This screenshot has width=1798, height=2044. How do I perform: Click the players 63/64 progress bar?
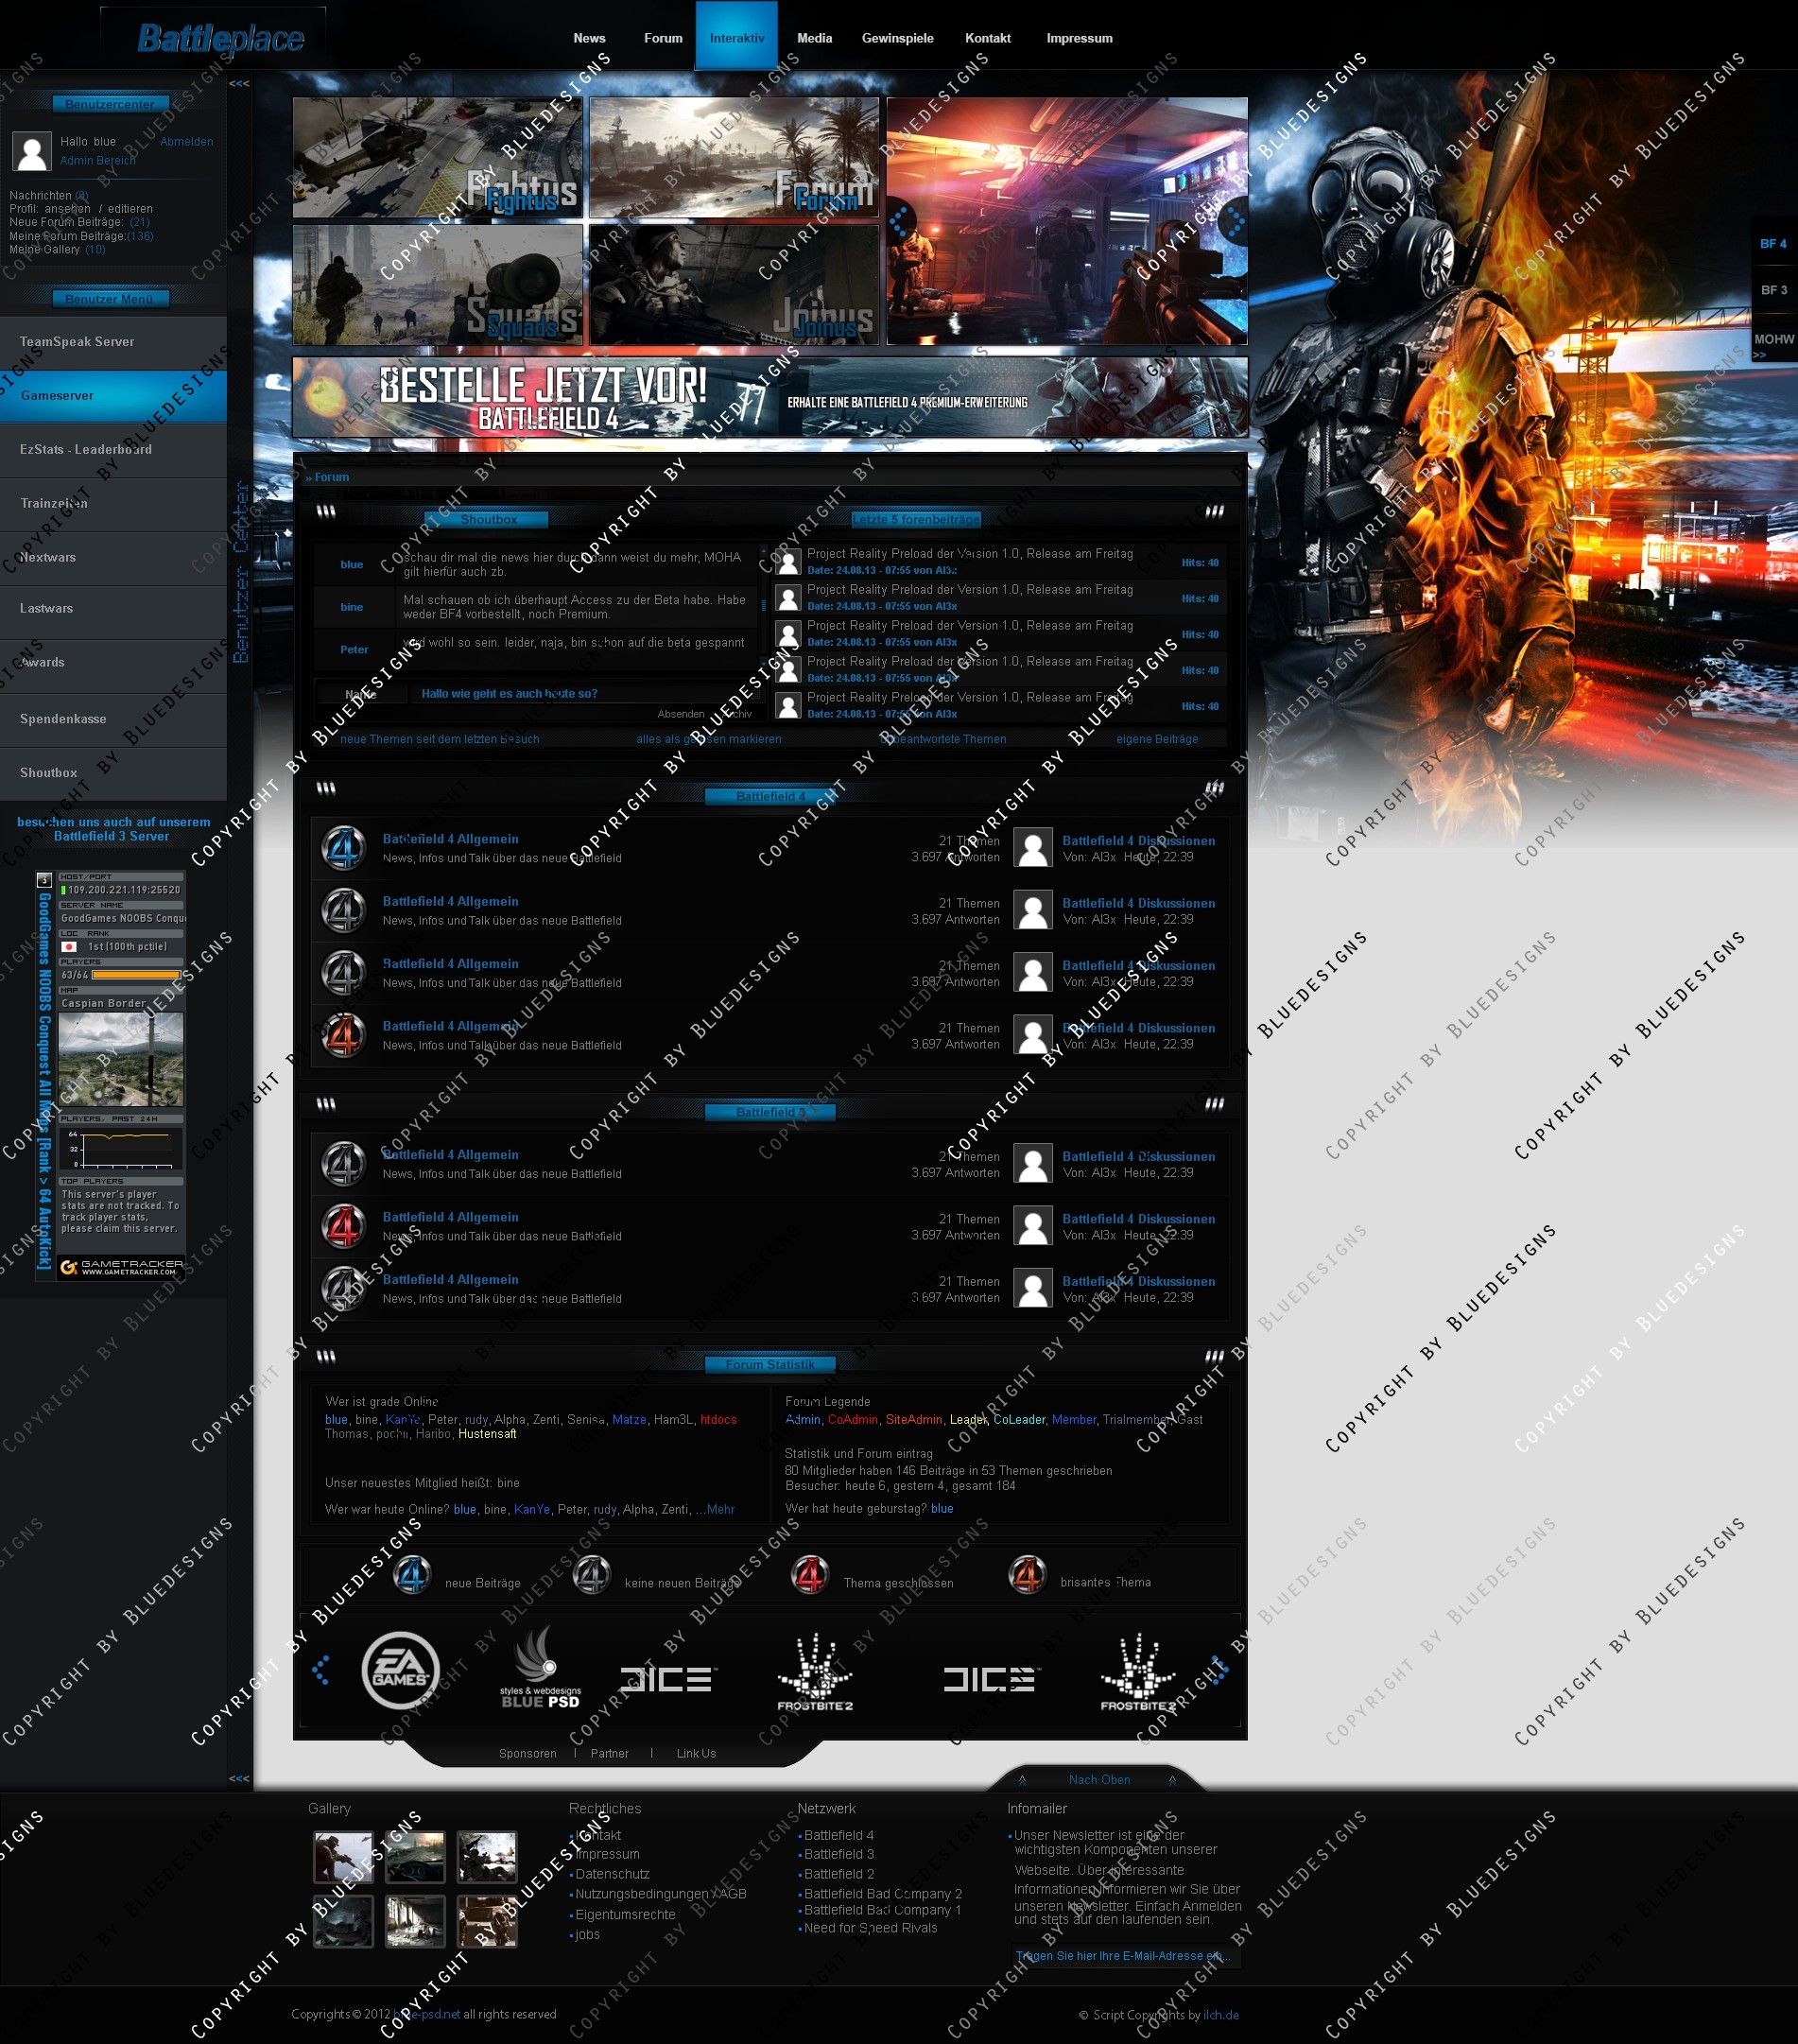[136, 975]
